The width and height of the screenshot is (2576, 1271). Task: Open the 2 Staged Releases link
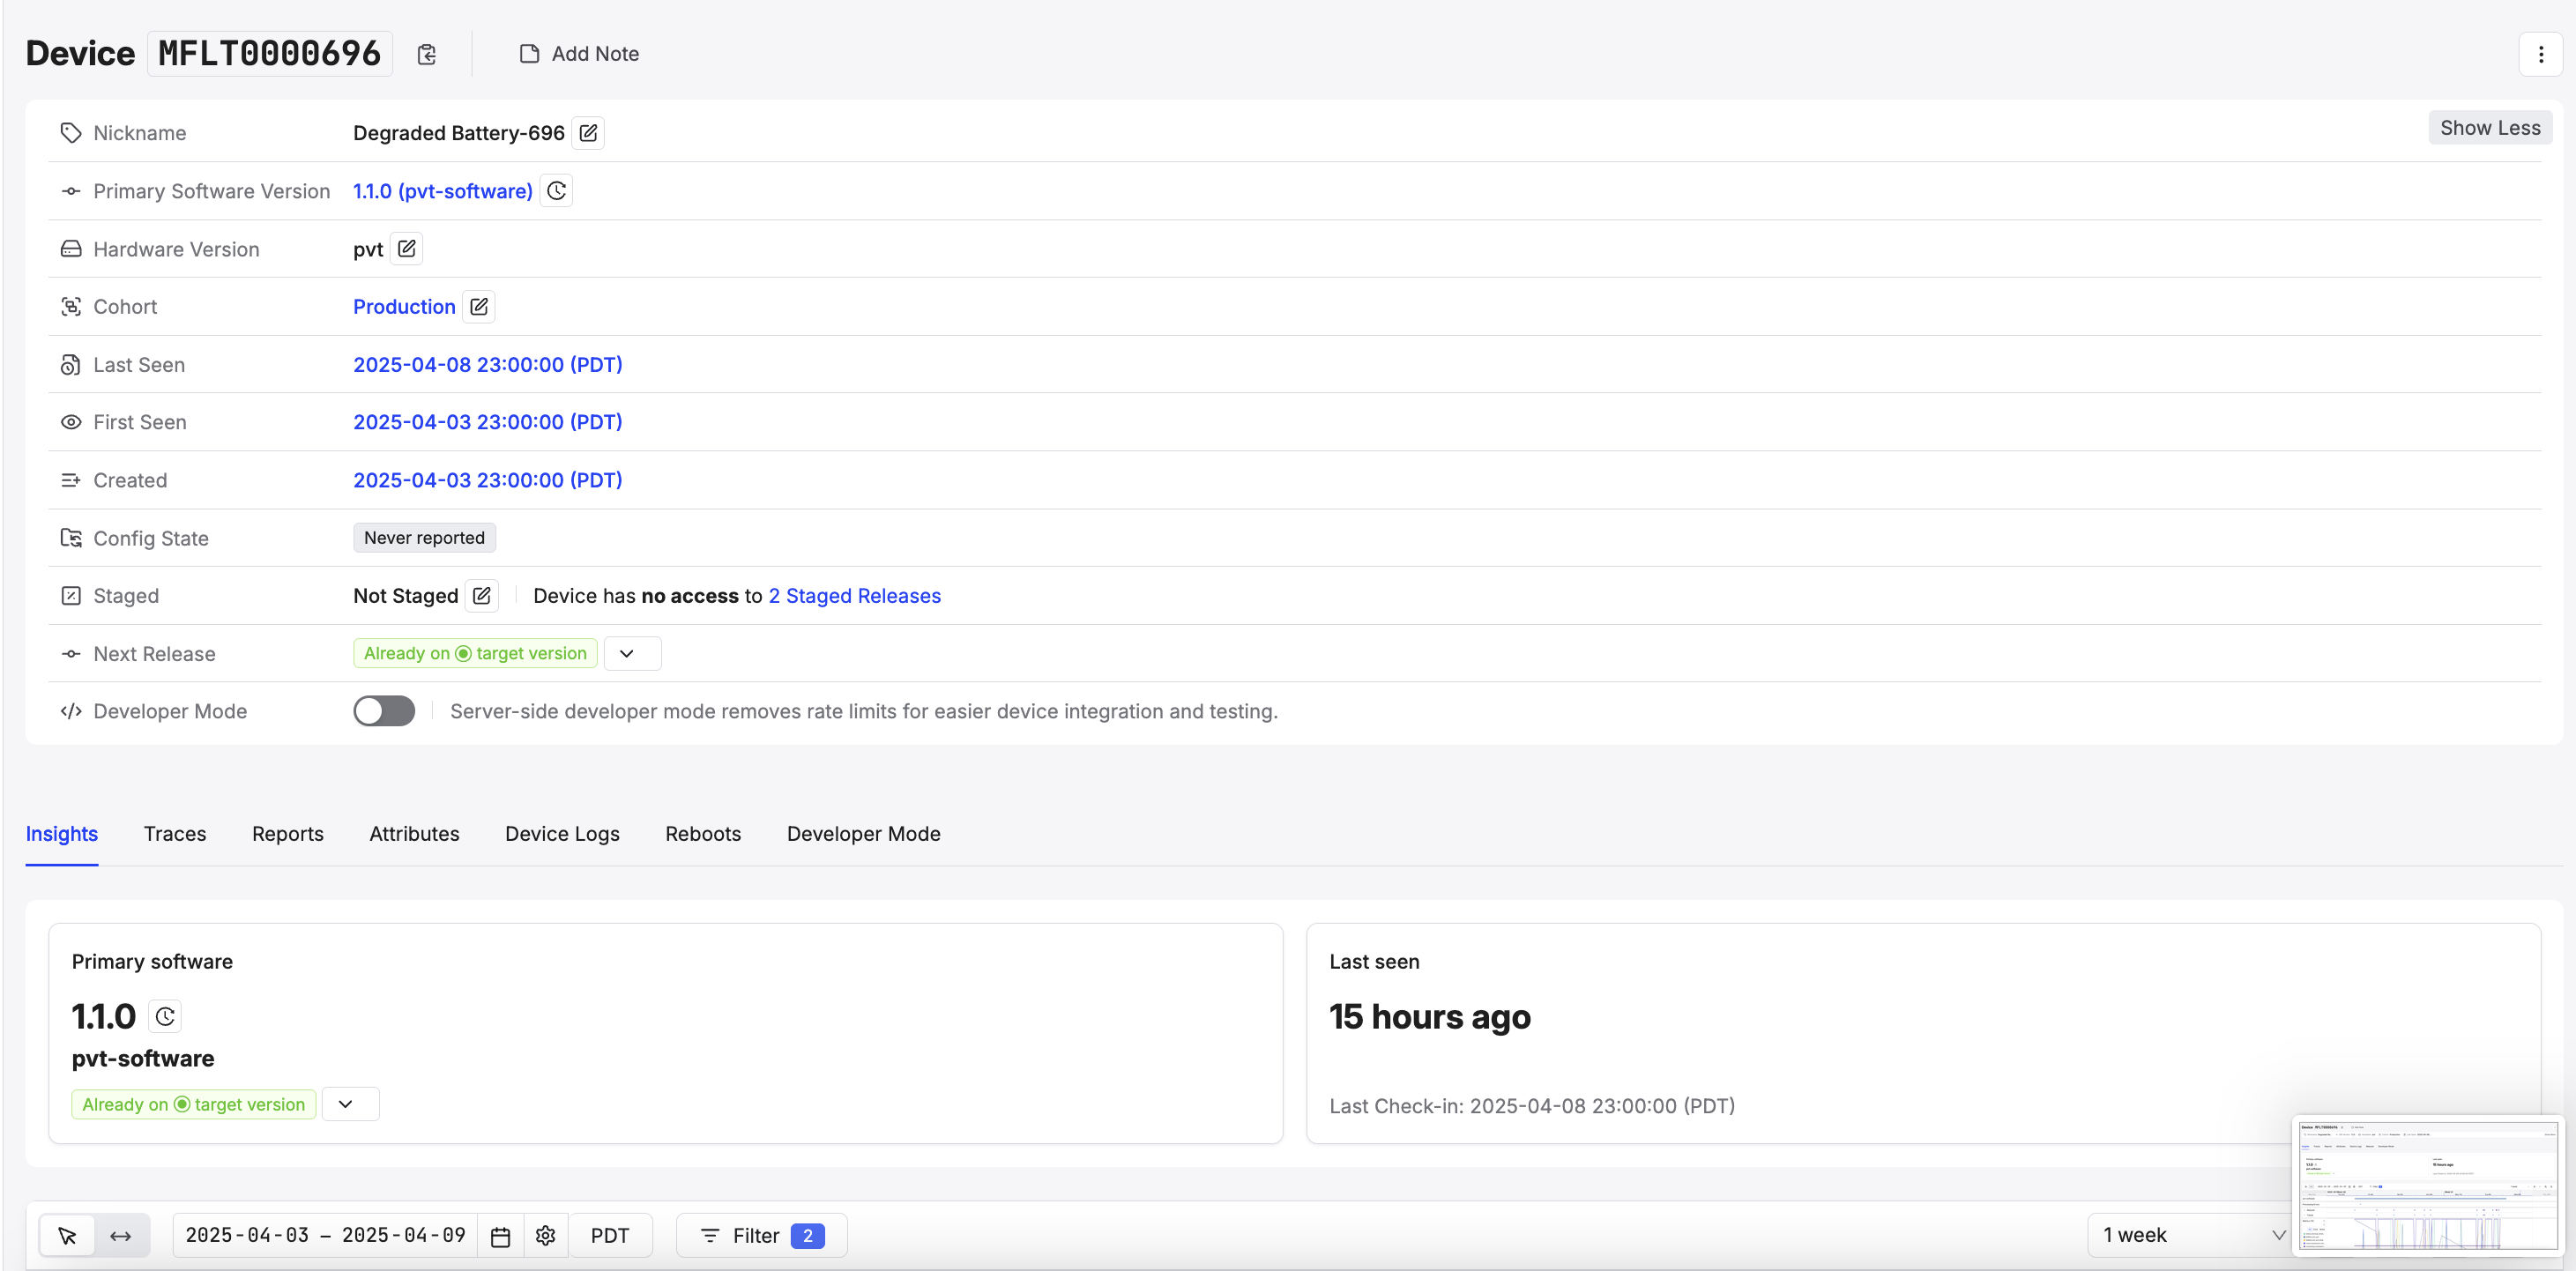point(854,596)
